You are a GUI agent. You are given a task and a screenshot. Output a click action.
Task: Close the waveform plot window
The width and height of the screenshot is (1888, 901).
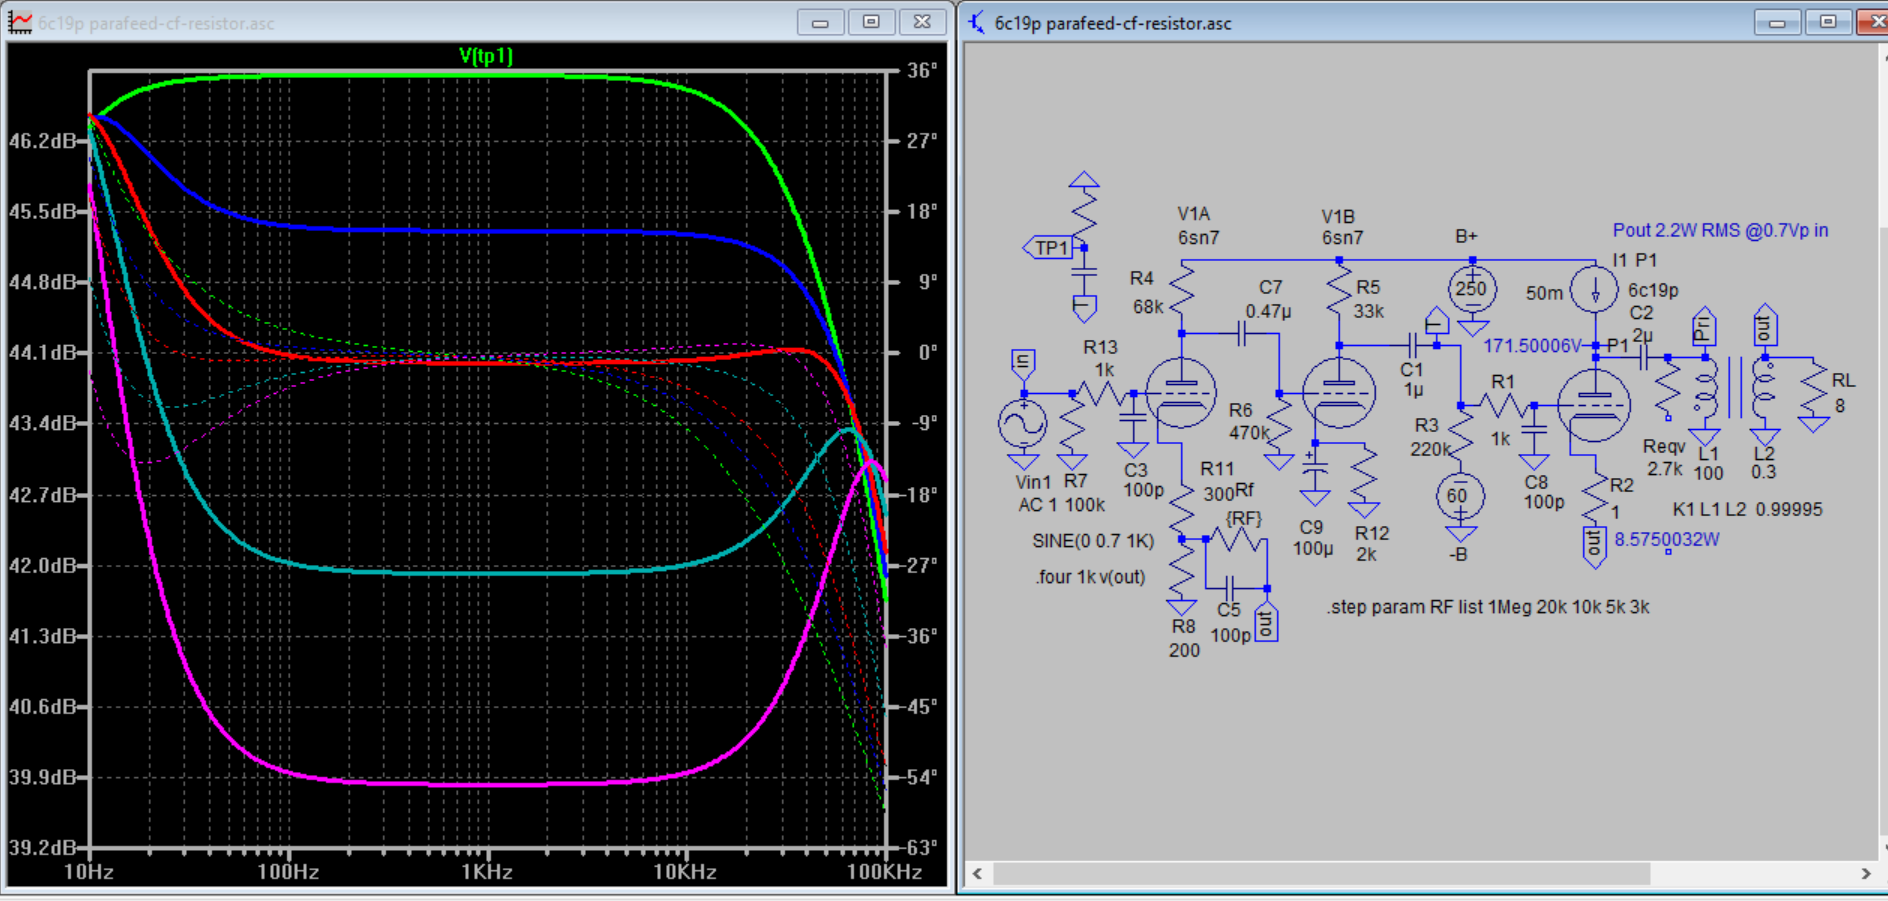point(922,22)
